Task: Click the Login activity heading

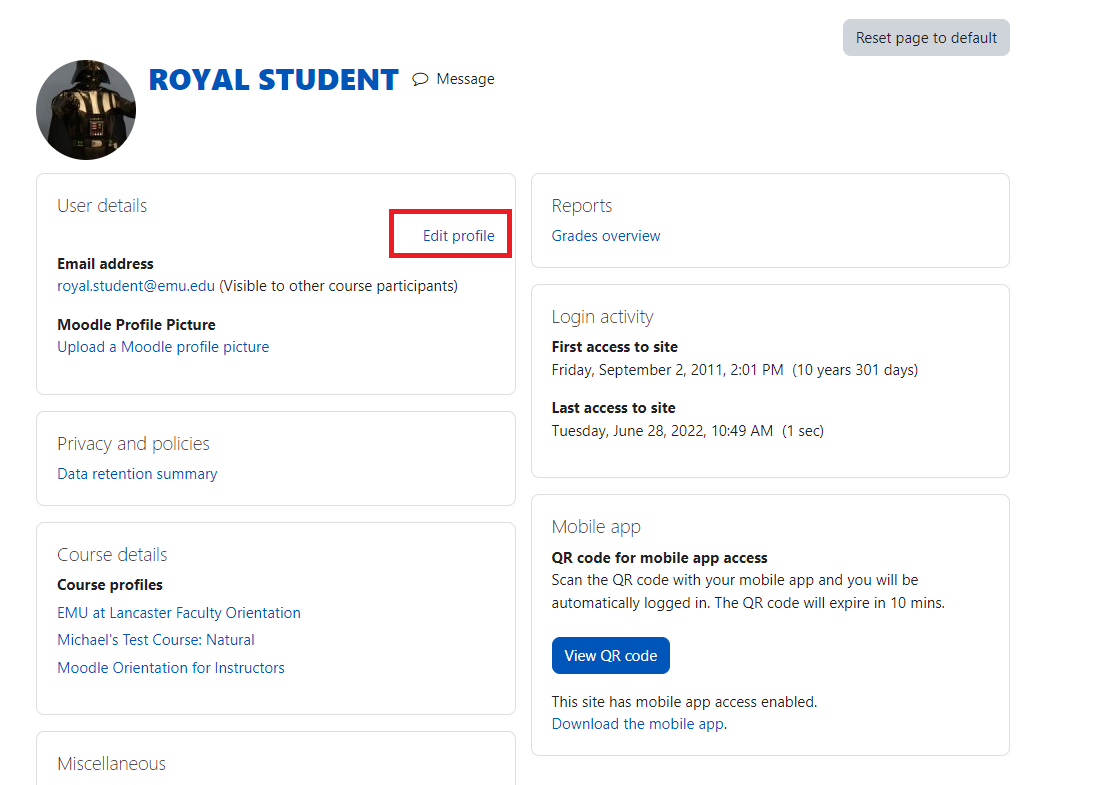Action: (x=602, y=317)
